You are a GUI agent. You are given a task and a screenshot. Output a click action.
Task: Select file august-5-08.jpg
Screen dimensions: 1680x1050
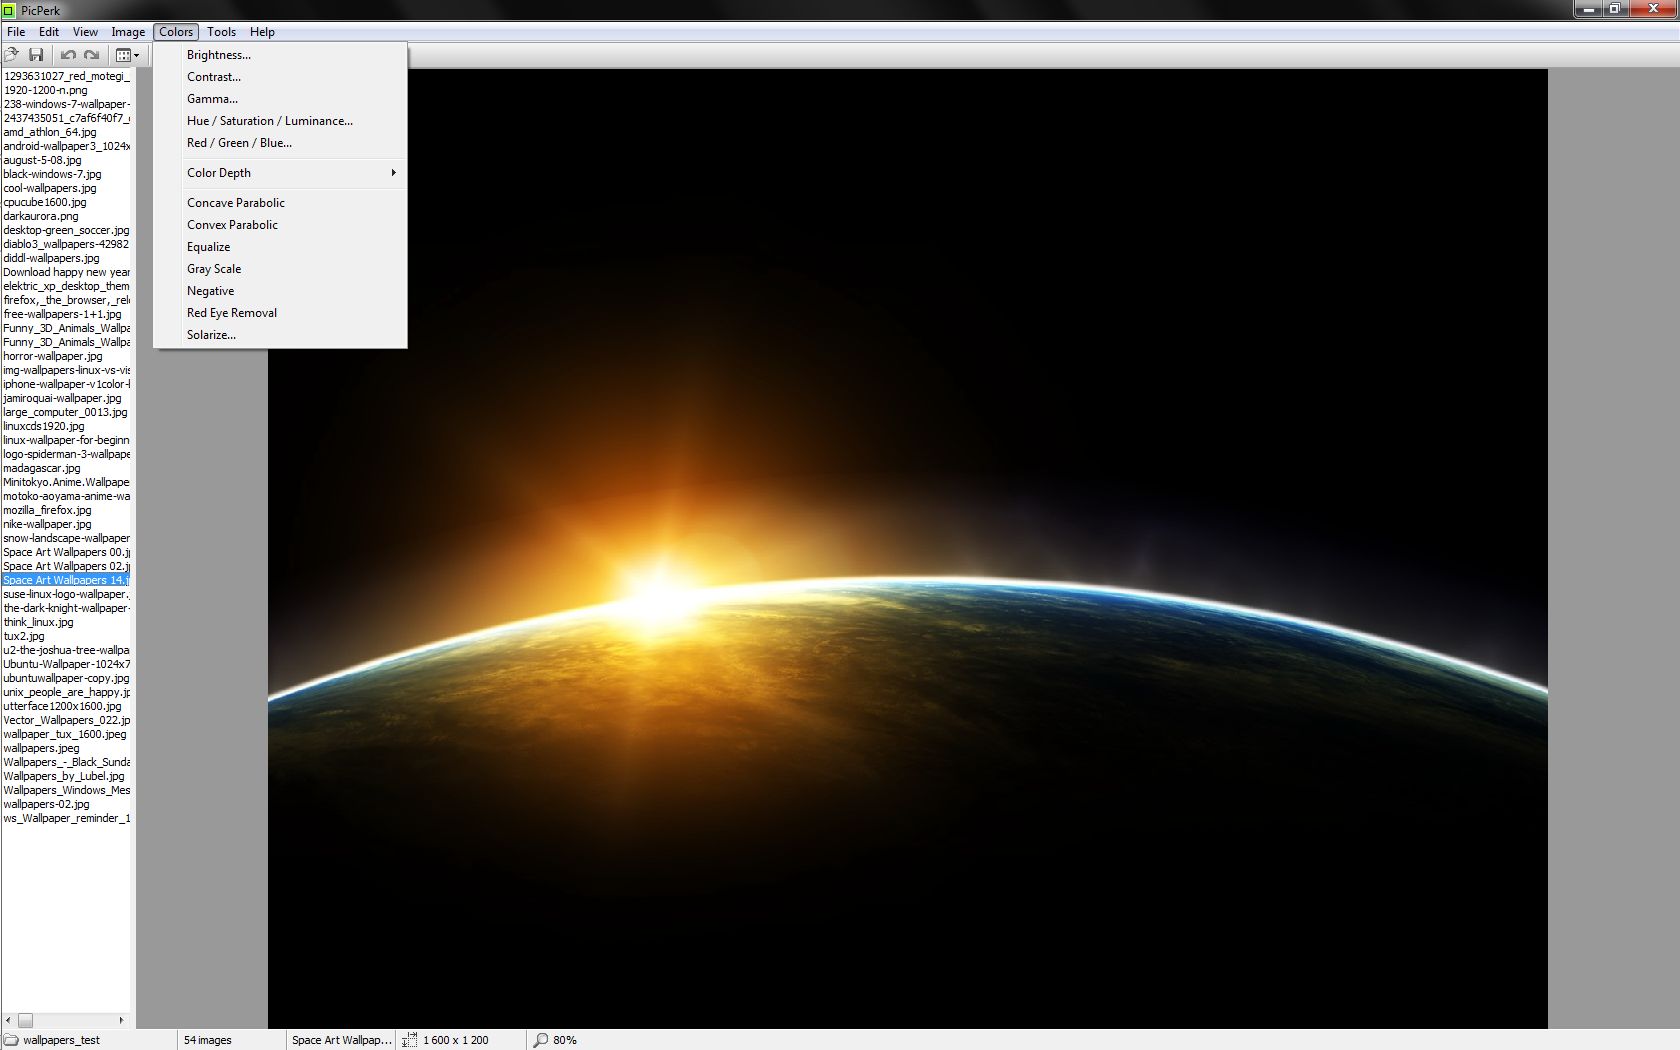(x=43, y=160)
